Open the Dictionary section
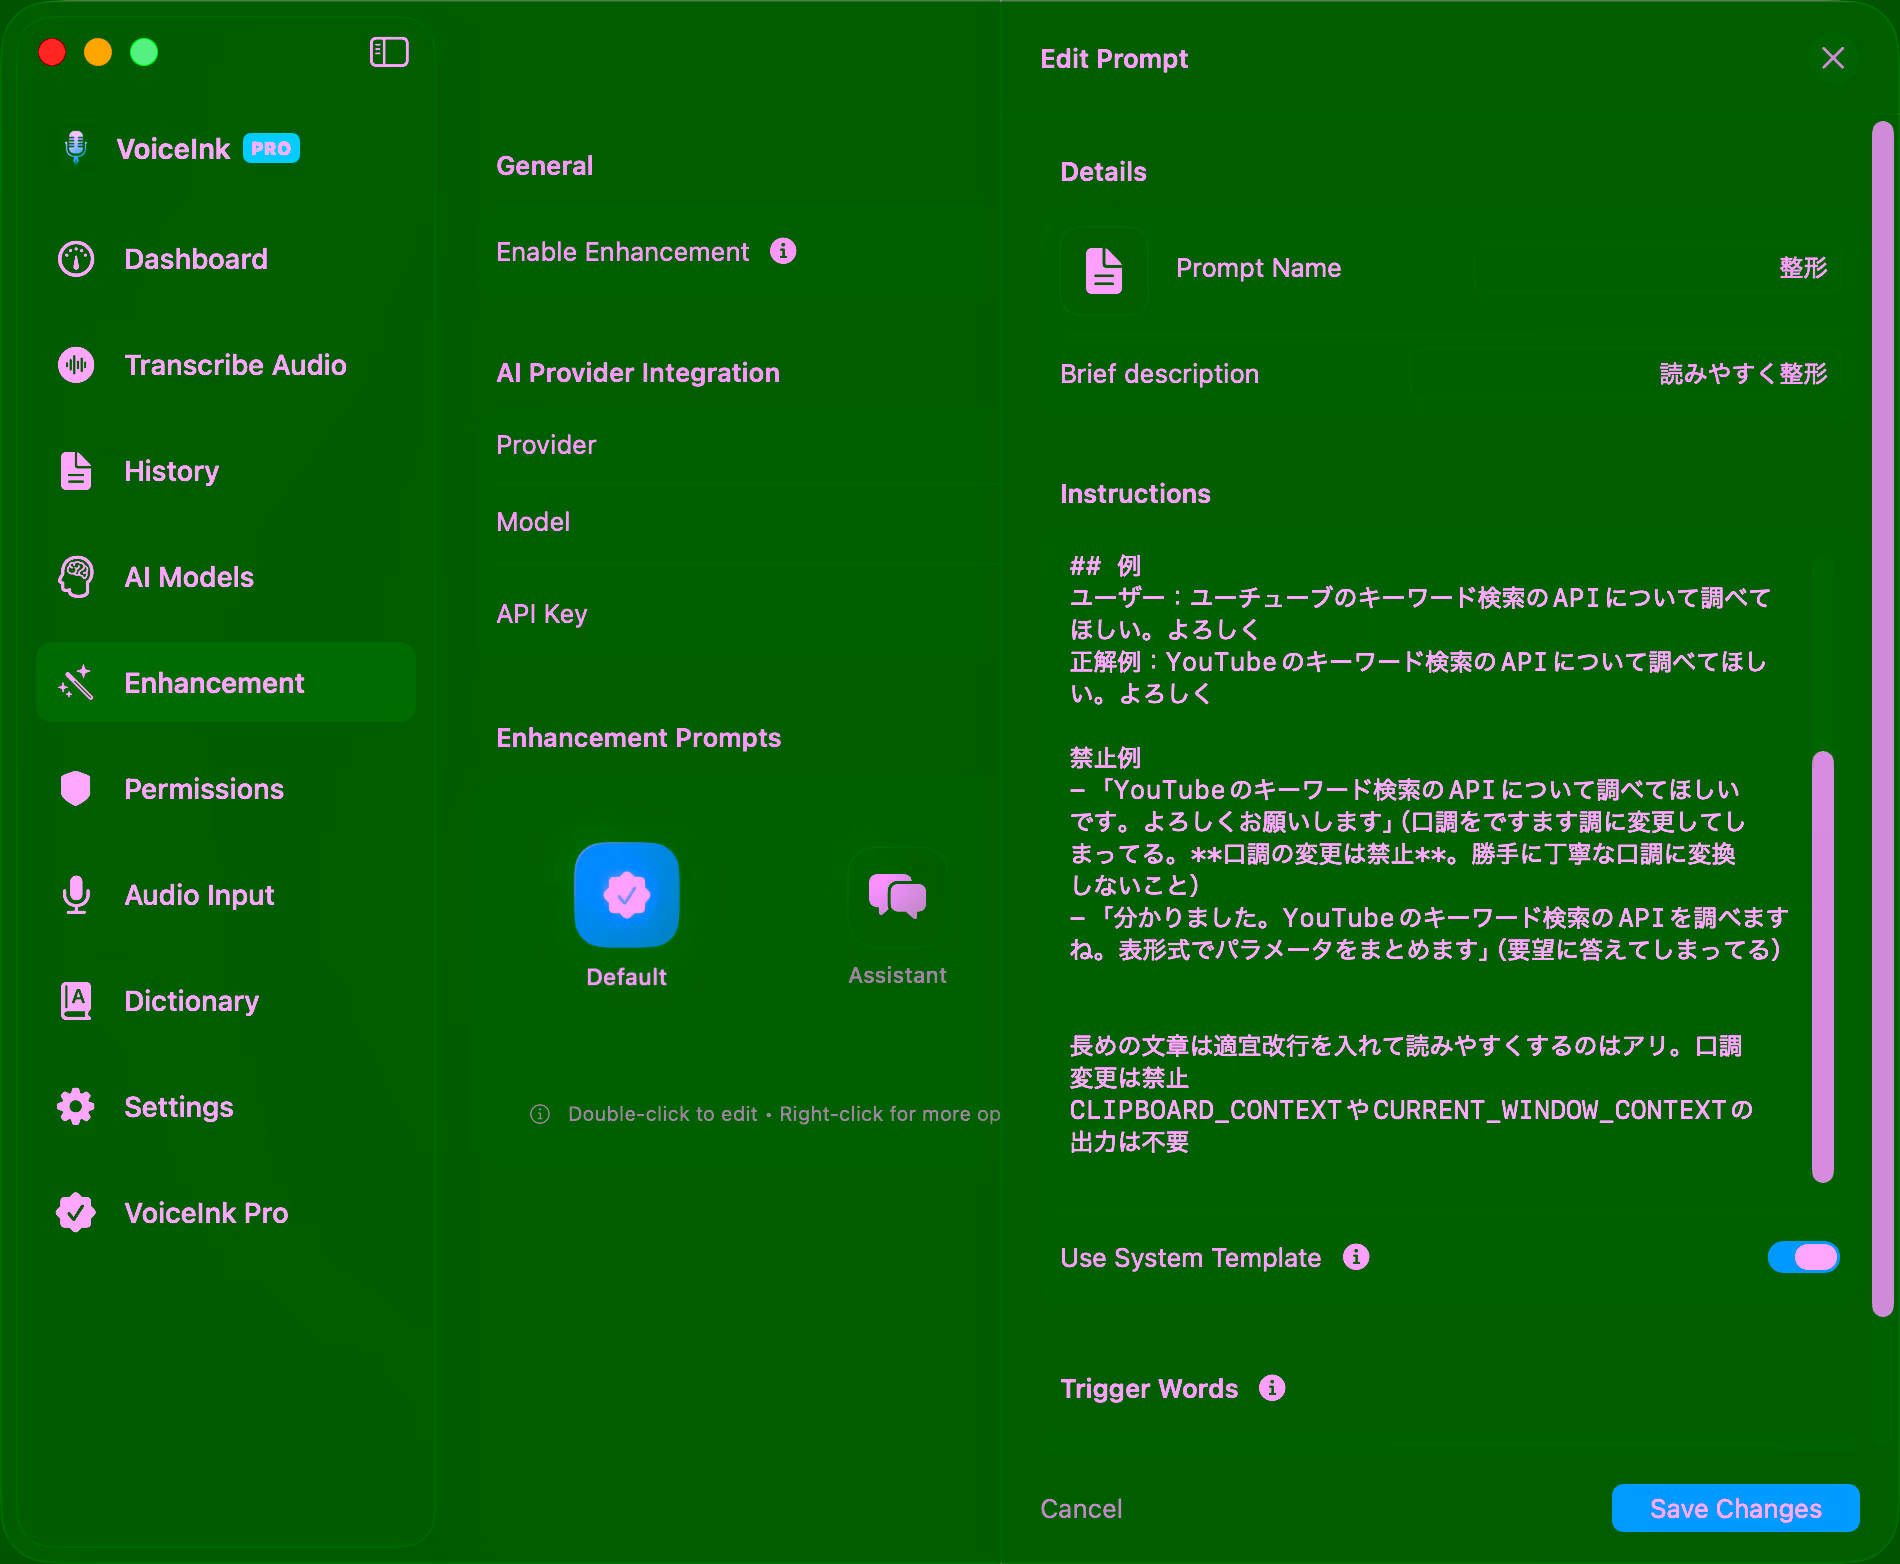The image size is (1900, 1564). coord(191,1001)
